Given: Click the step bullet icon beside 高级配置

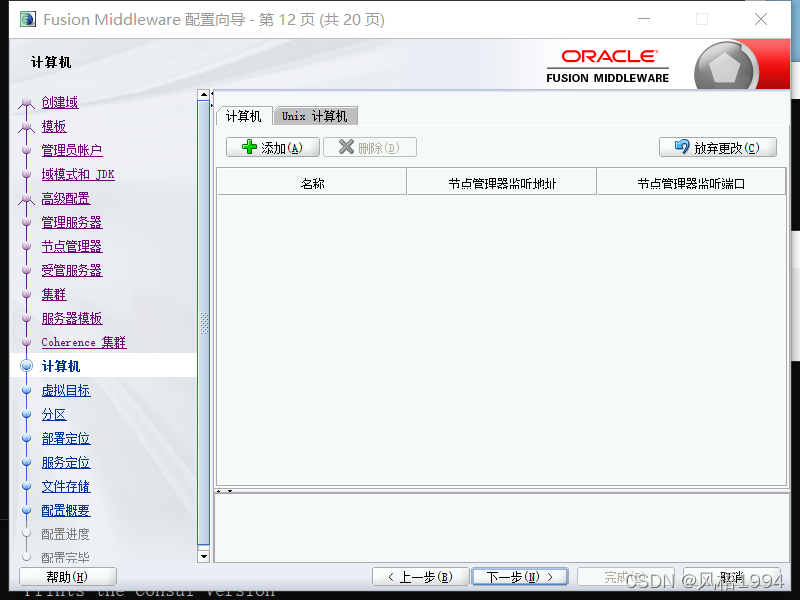Looking at the screenshot, I should [27, 199].
